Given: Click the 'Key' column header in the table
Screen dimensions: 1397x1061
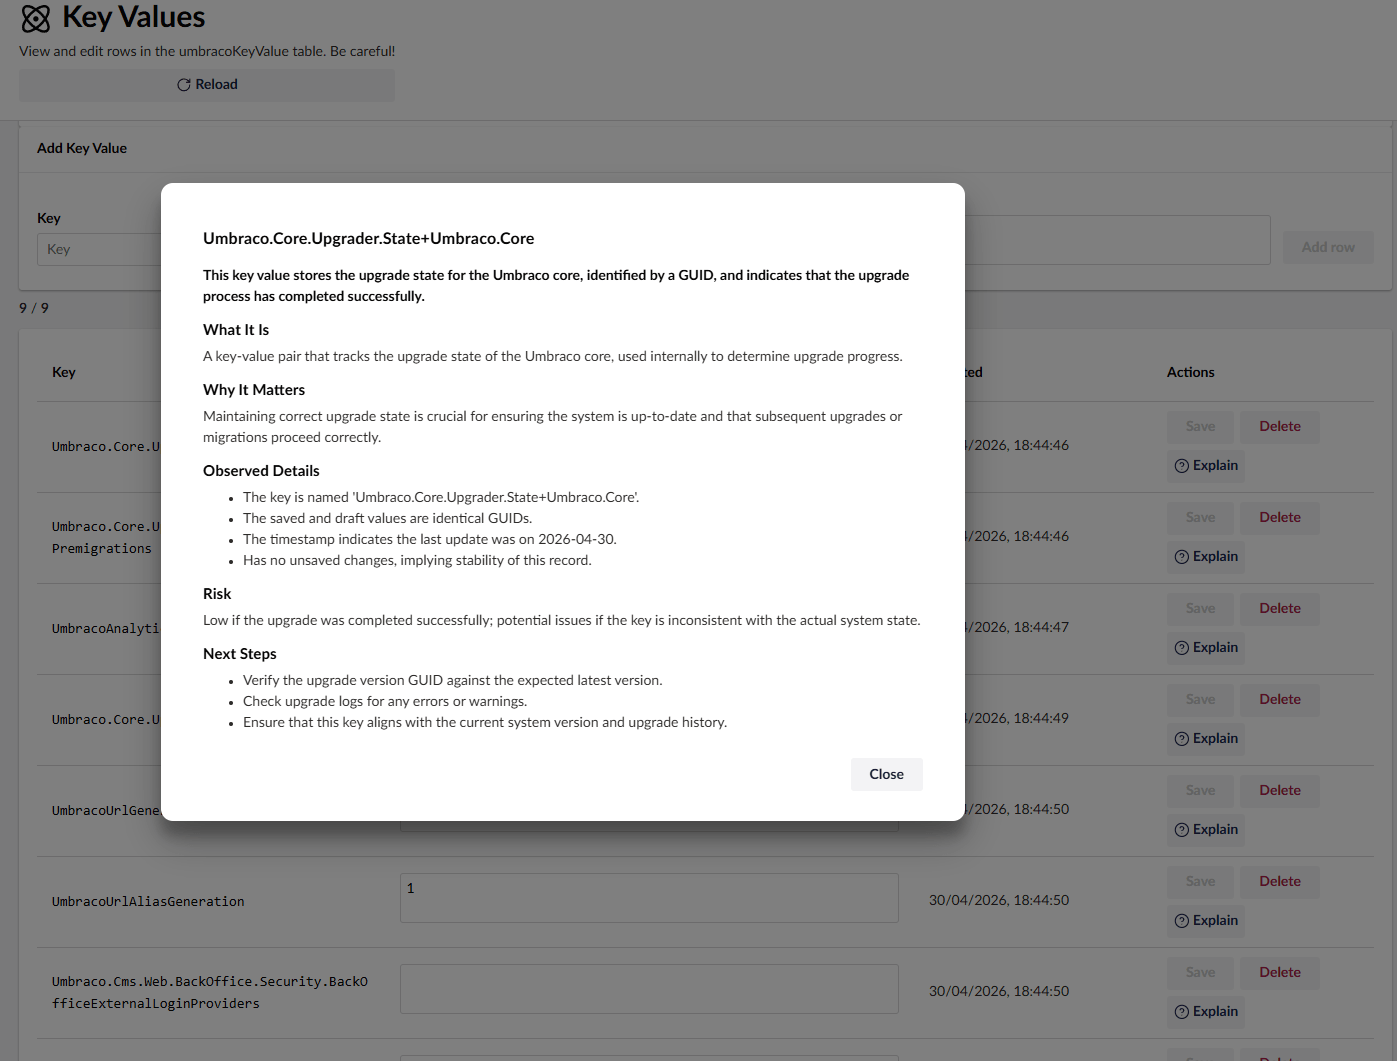Looking at the screenshot, I should tap(64, 372).
